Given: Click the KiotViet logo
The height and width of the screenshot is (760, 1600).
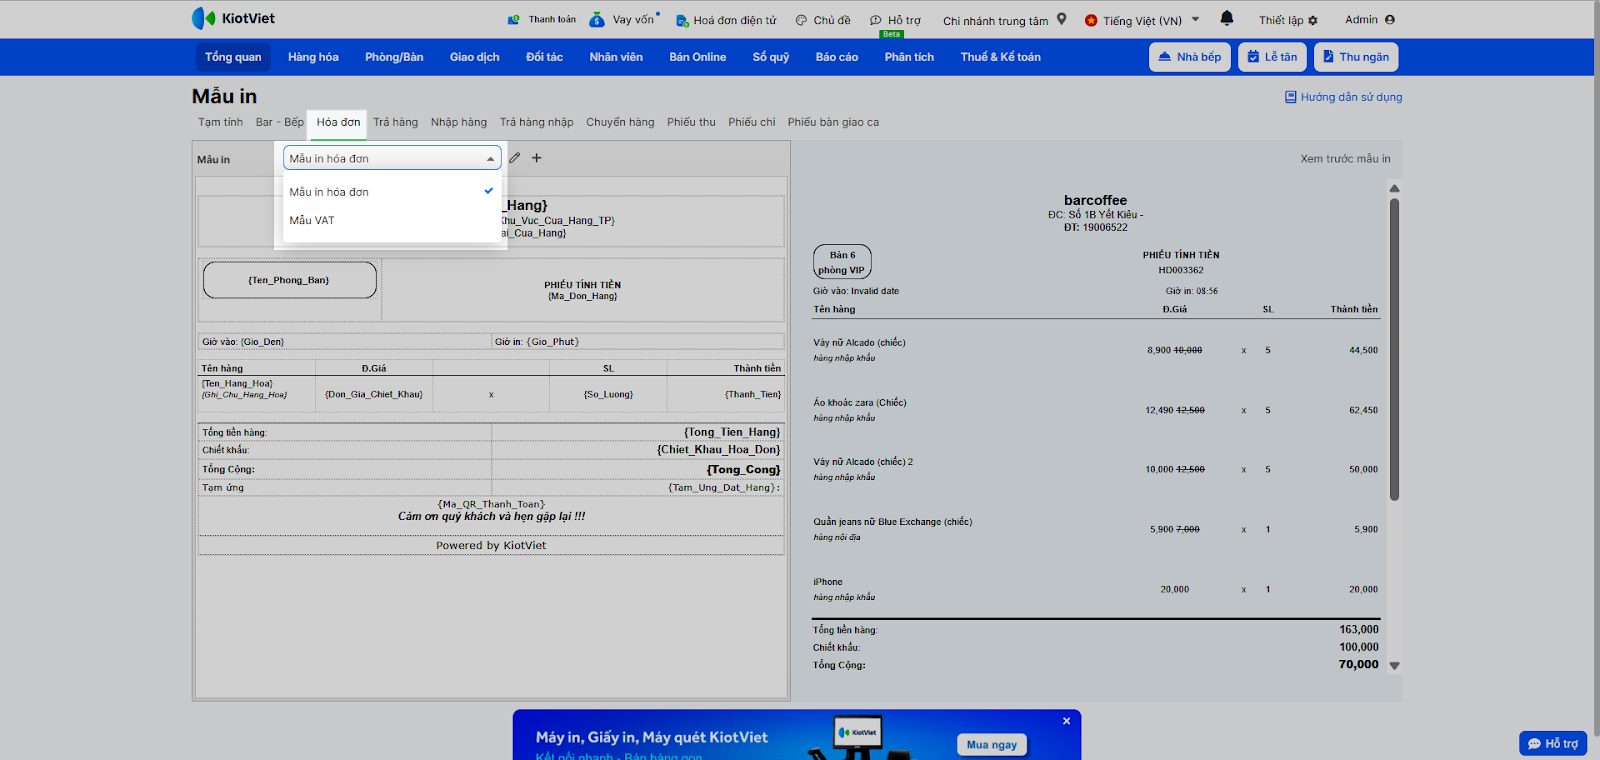Looking at the screenshot, I should click(233, 19).
